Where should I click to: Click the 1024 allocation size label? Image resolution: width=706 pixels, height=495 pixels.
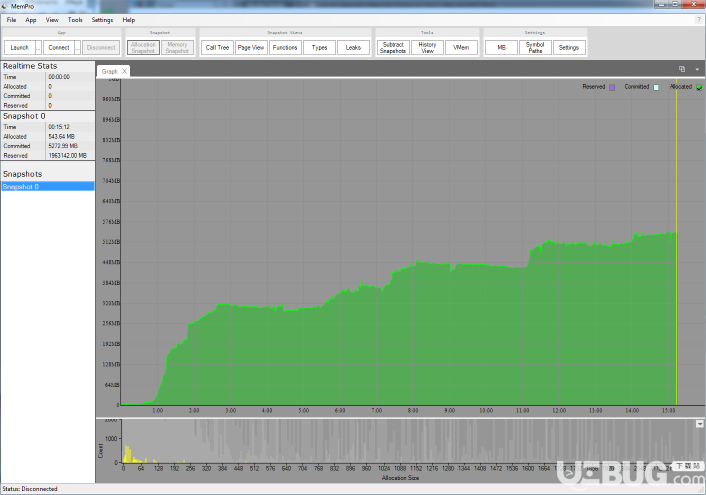[x=384, y=468]
